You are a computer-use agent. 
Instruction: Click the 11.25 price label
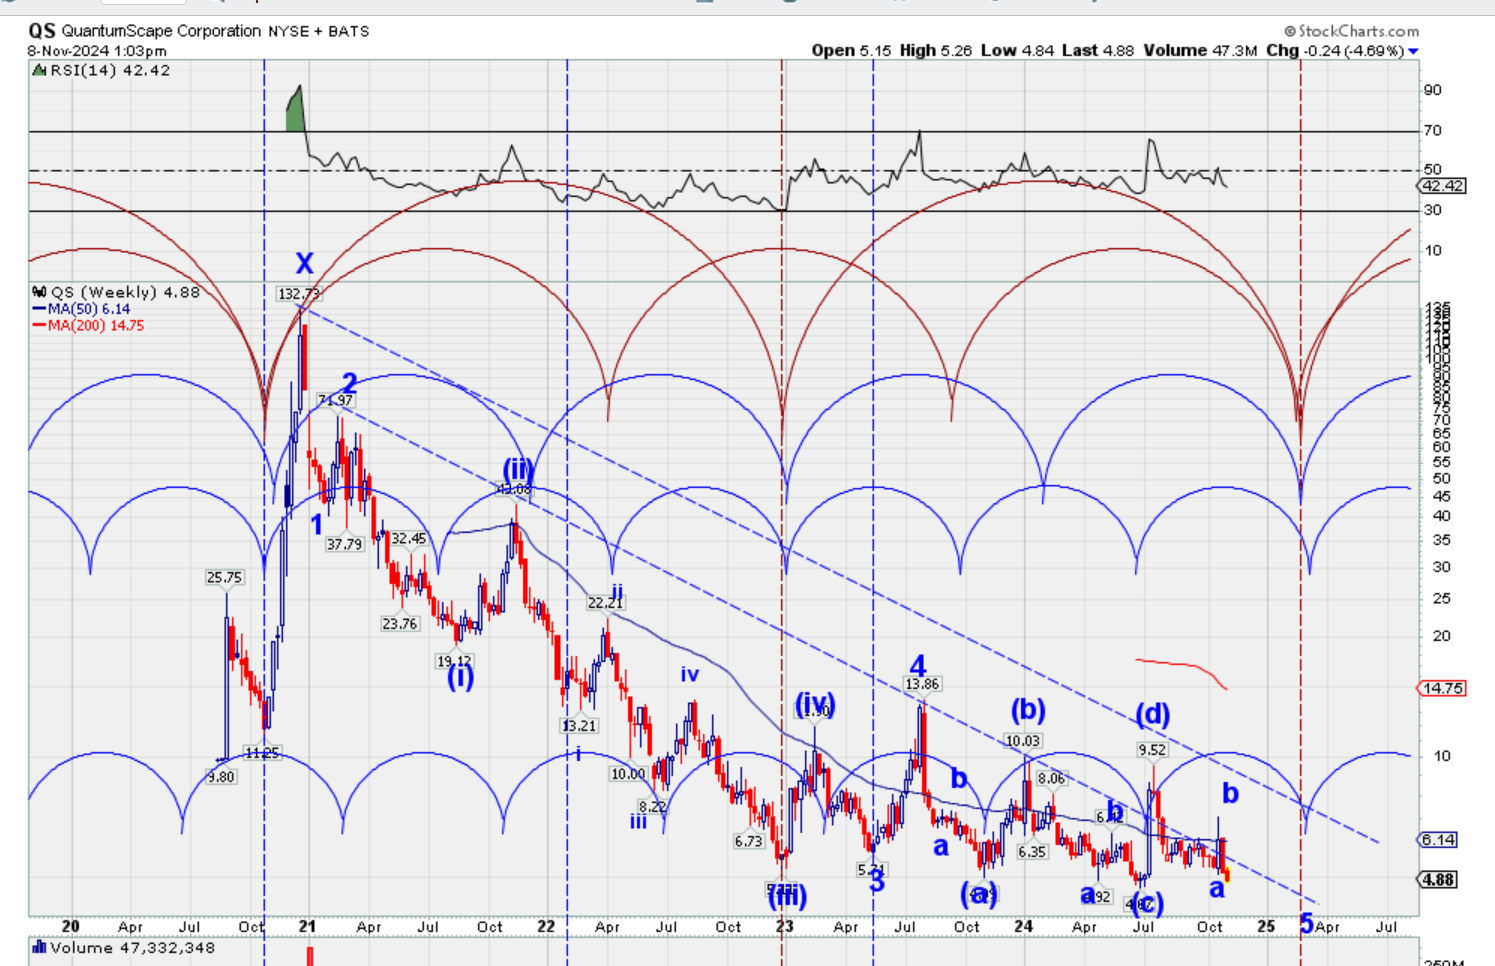pos(262,754)
